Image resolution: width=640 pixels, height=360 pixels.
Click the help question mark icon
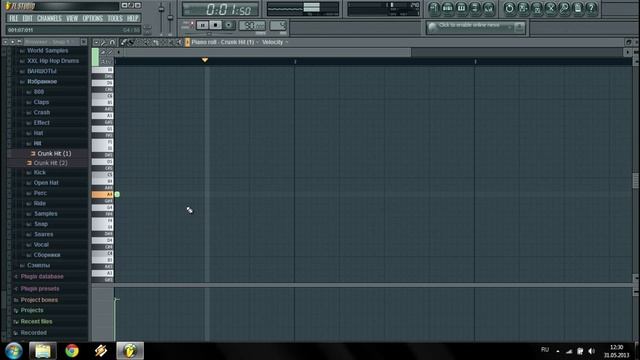pyautogui.click(x=591, y=9)
